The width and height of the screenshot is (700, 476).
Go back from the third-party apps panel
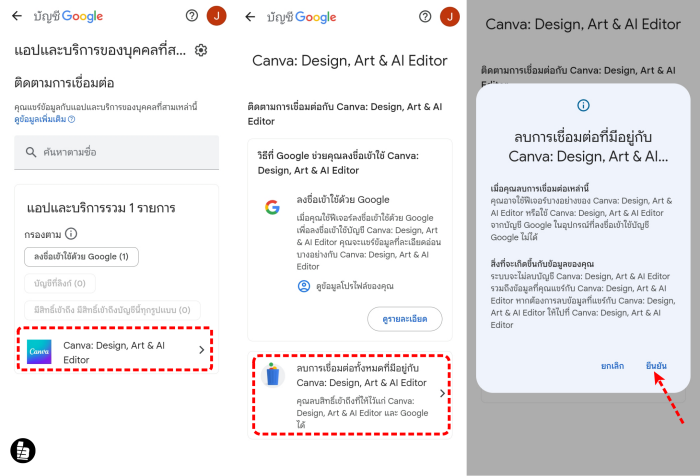tap(17, 16)
